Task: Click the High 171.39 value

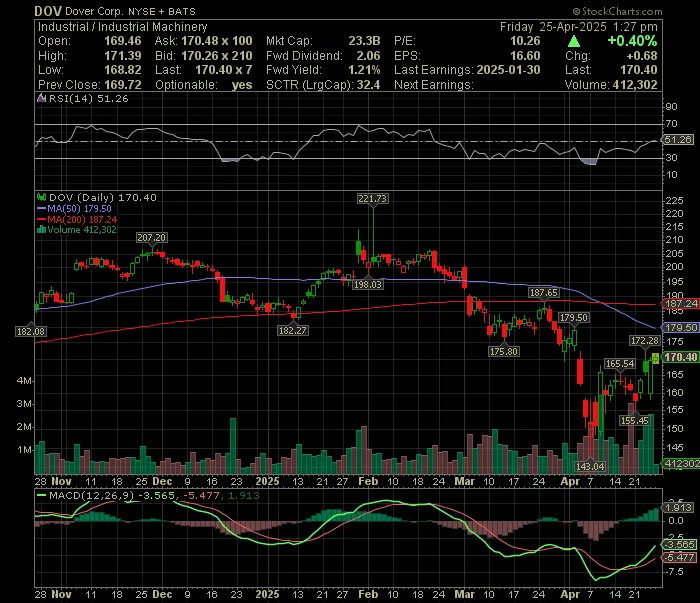Action: 123,56
